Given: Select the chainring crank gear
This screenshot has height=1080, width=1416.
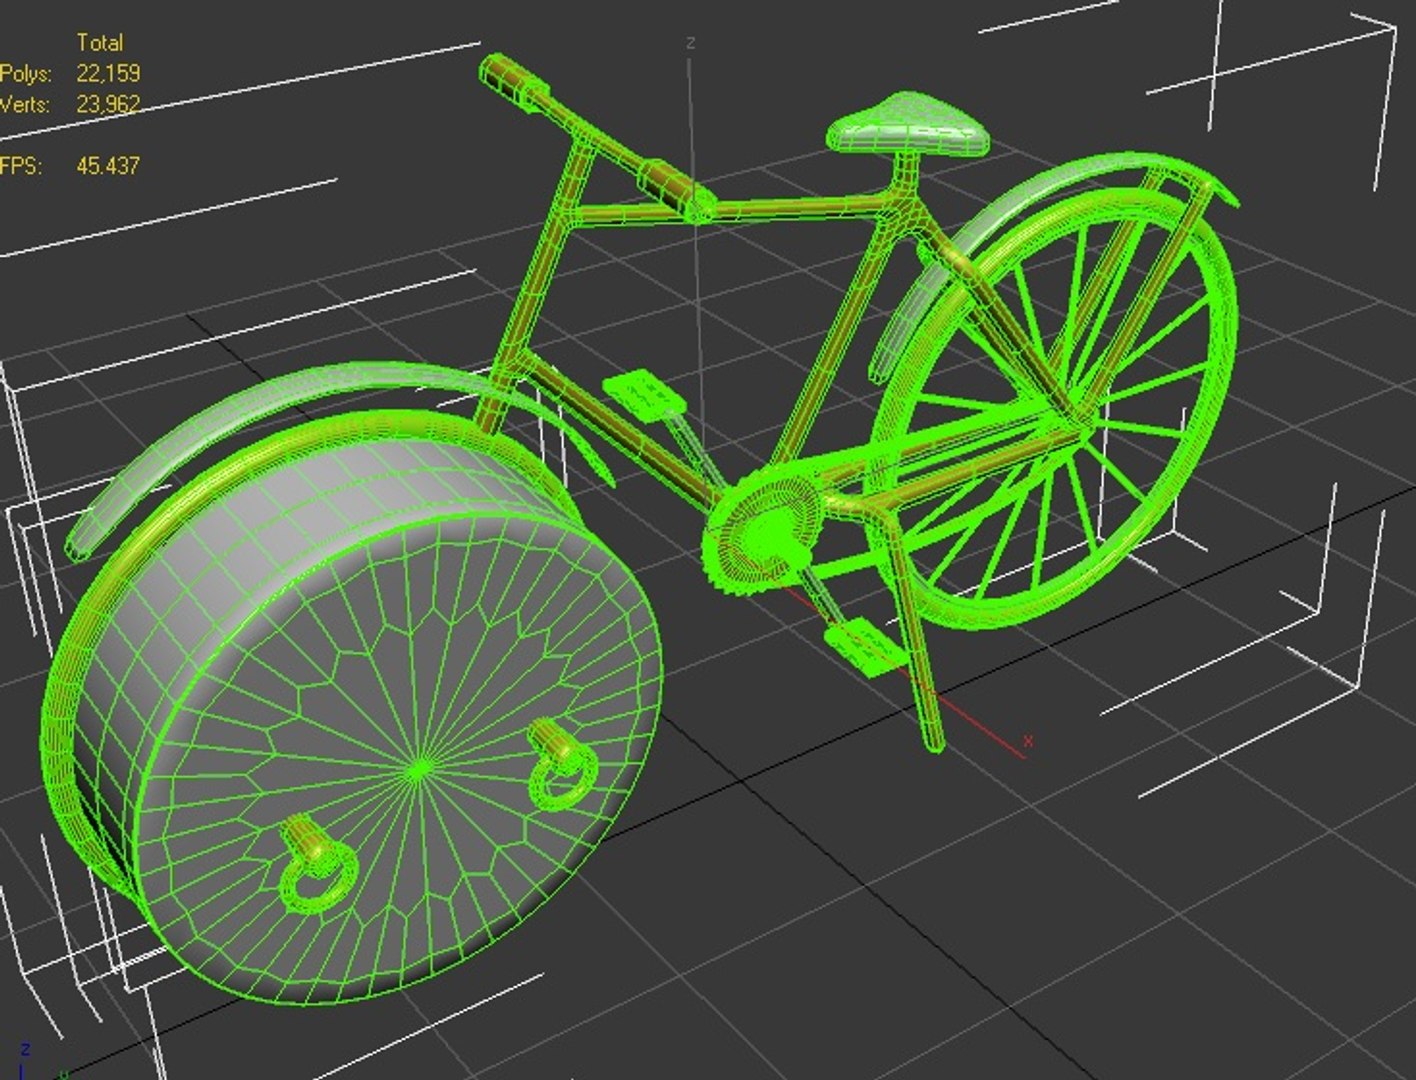Looking at the screenshot, I should coord(763,532).
